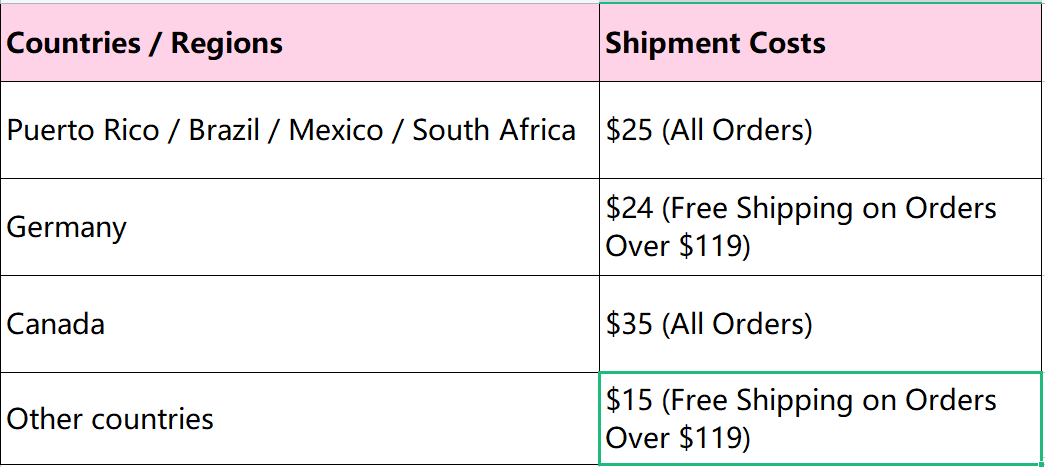Click the word Brazil in first row
Screen dimensions: 1045x467
[224, 130]
